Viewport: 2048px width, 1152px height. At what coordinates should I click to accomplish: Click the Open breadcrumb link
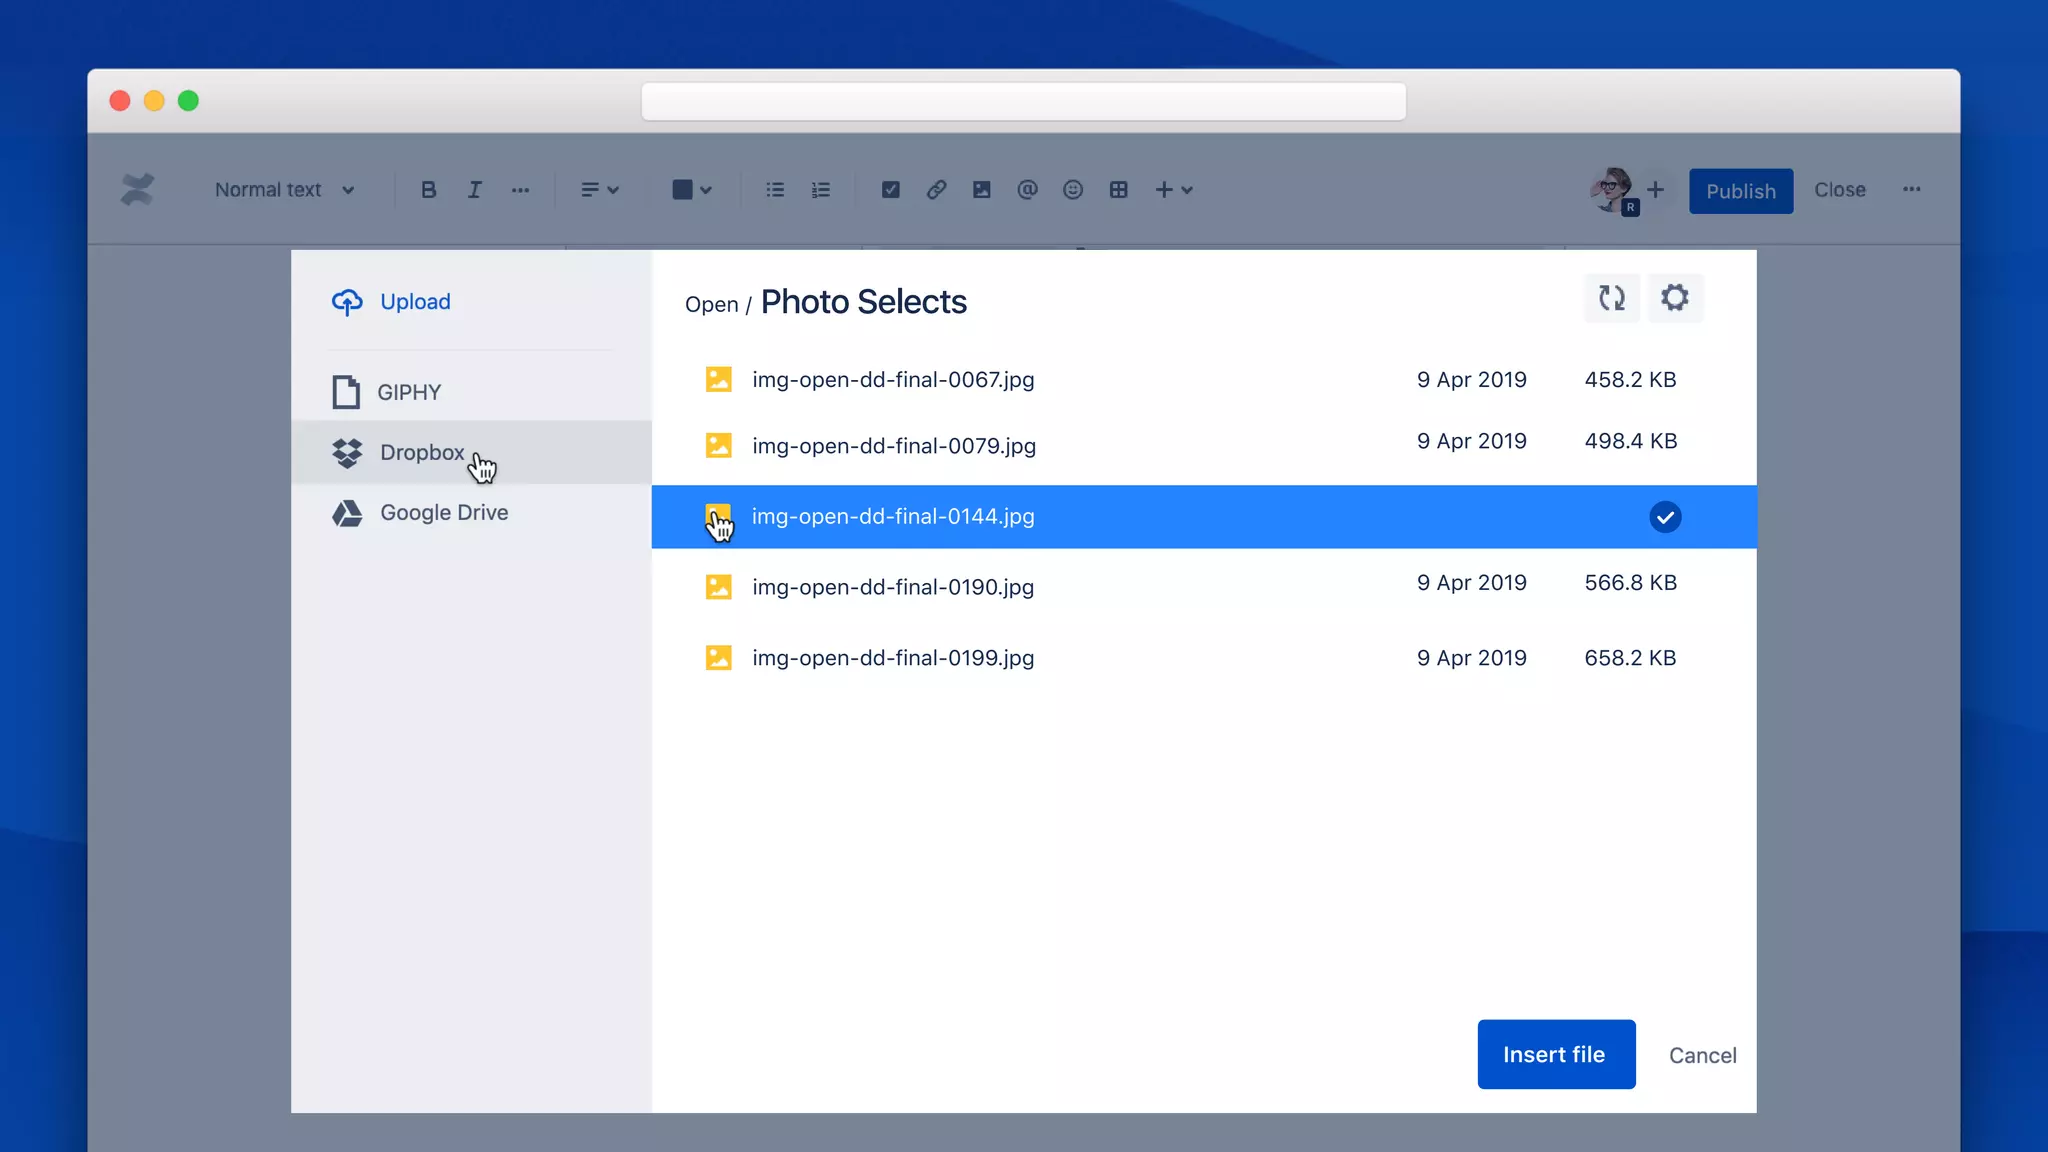pos(711,305)
